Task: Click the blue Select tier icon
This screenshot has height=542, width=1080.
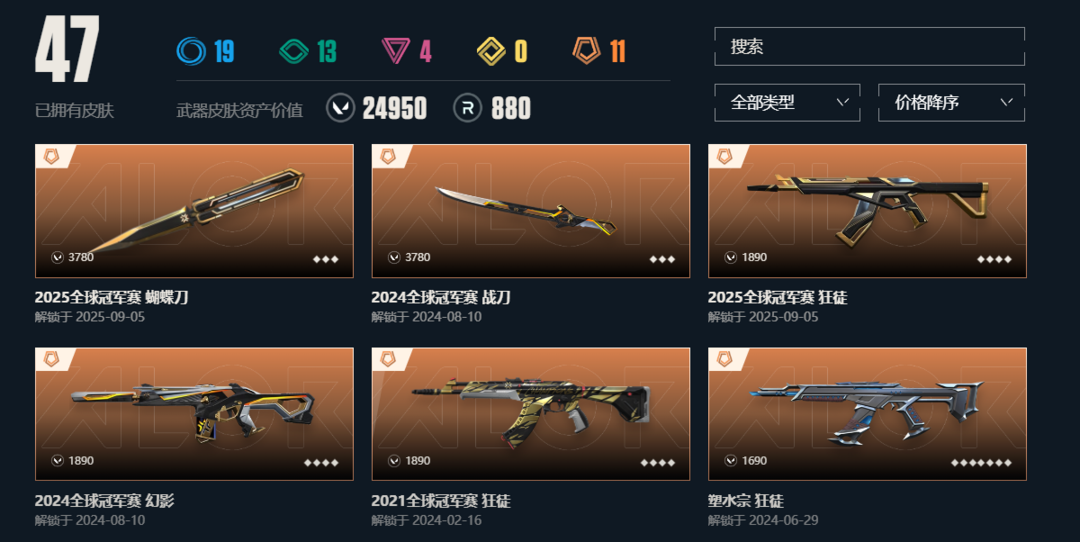Action: click(x=191, y=51)
